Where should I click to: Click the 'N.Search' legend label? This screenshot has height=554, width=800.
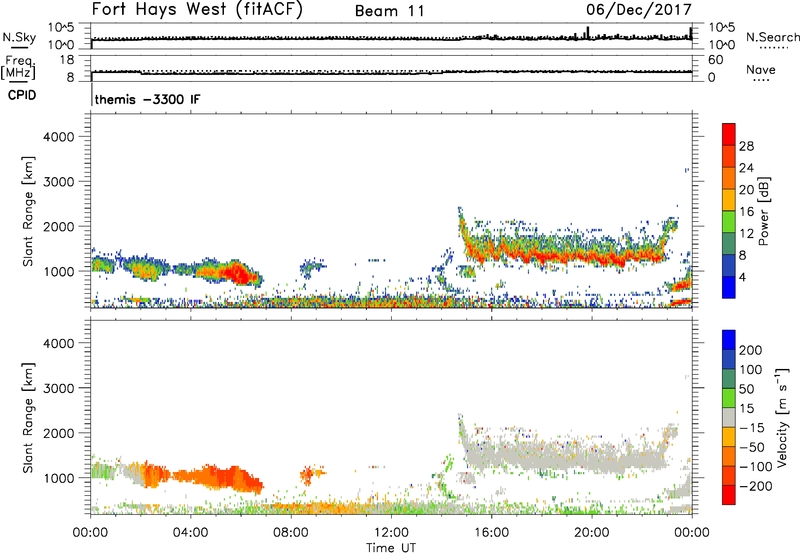773,37
